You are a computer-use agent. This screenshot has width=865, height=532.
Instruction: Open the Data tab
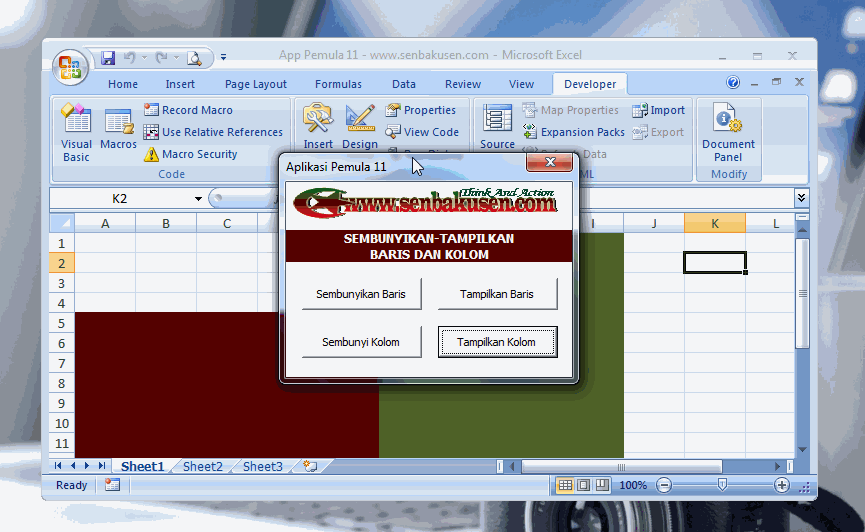(404, 84)
